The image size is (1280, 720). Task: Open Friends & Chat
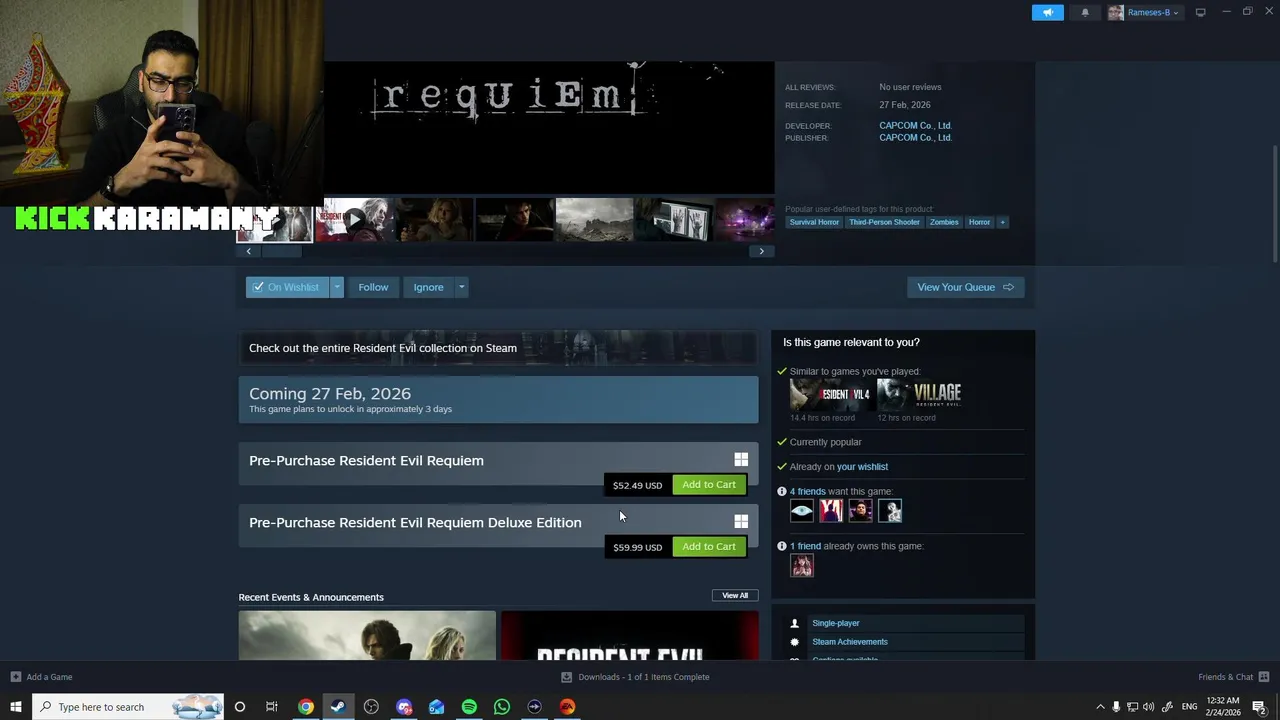tap(1234, 677)
